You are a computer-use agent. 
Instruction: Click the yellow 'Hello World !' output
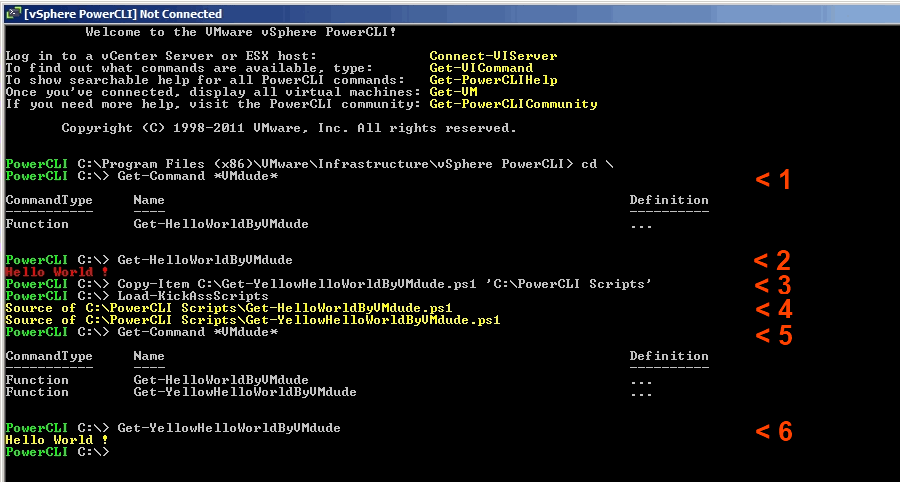pyautogui.click(x=57, y=440)
